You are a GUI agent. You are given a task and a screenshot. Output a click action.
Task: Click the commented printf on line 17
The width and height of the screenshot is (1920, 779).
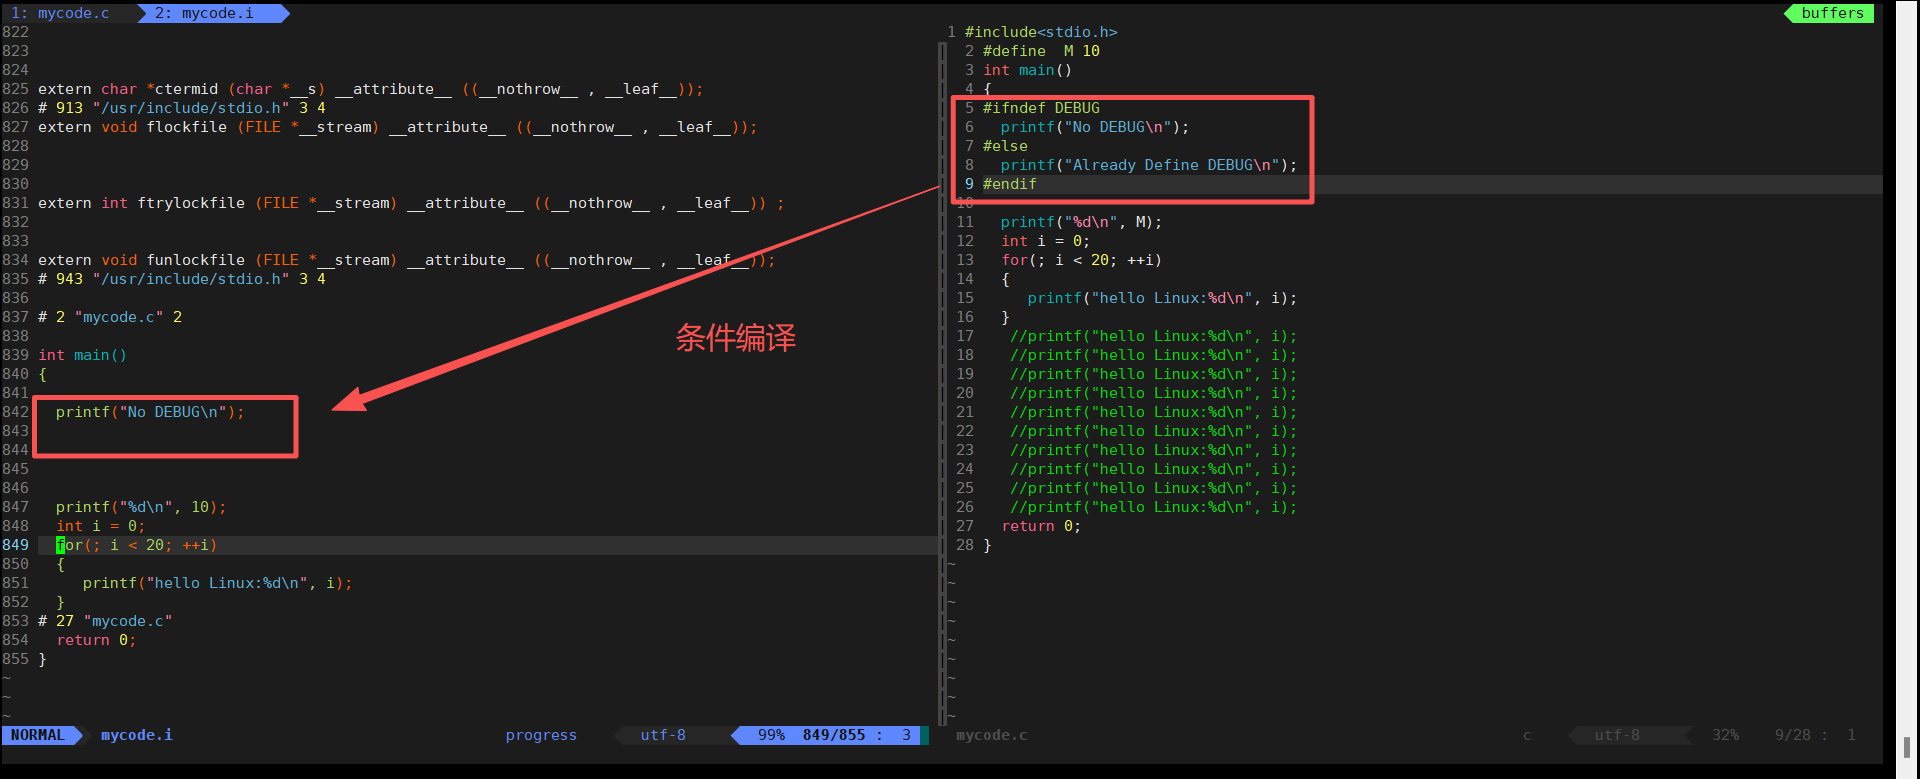click(x=1153, y=336)
